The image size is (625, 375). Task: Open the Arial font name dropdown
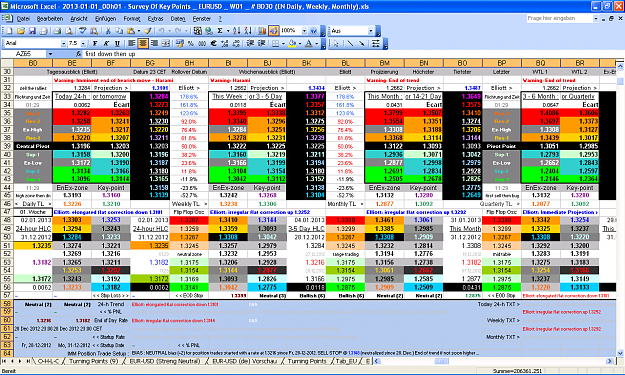63,43
